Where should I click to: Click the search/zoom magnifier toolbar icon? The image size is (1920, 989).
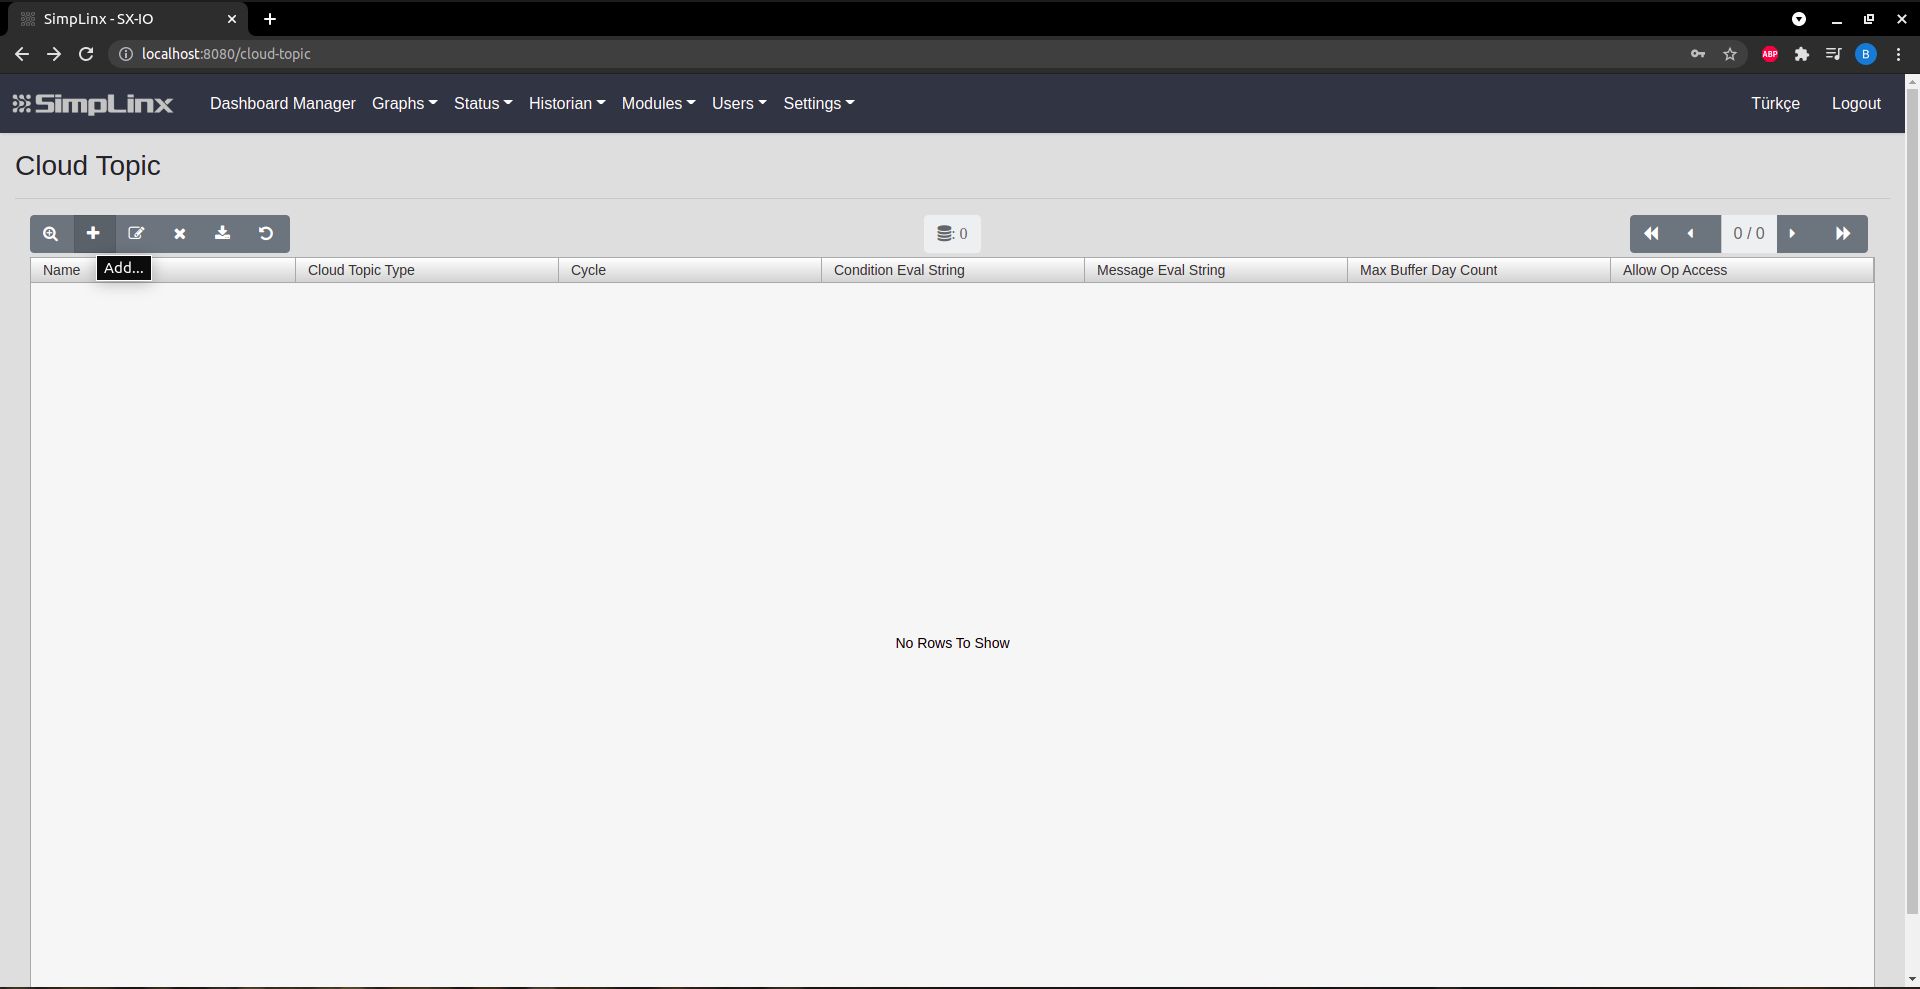point(51,234)
